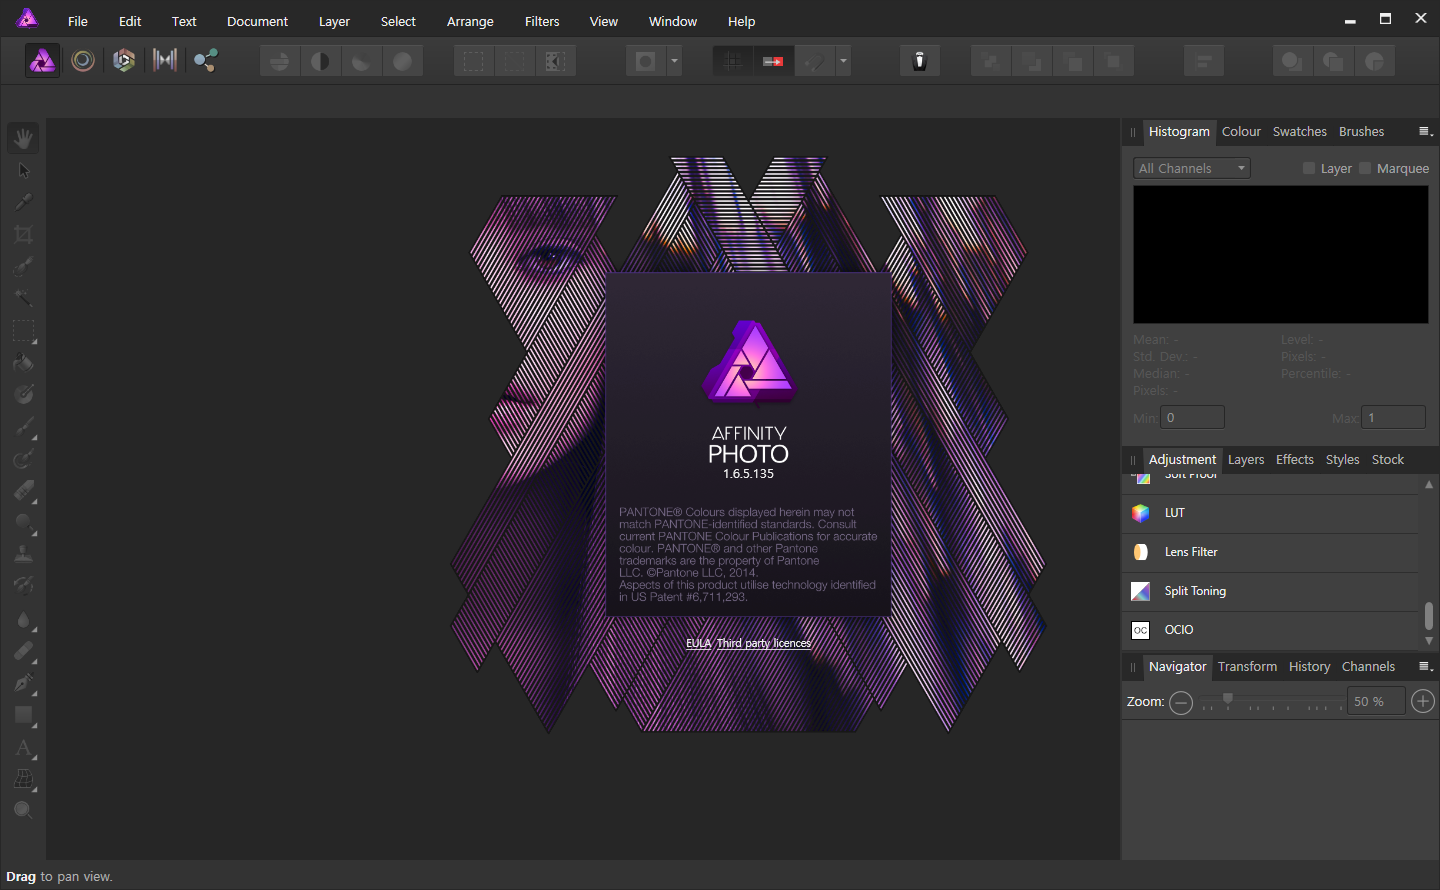This screenshot has width=1440, height=890.
Task: Select the Crop tool
Action: [x=24, y=234]
